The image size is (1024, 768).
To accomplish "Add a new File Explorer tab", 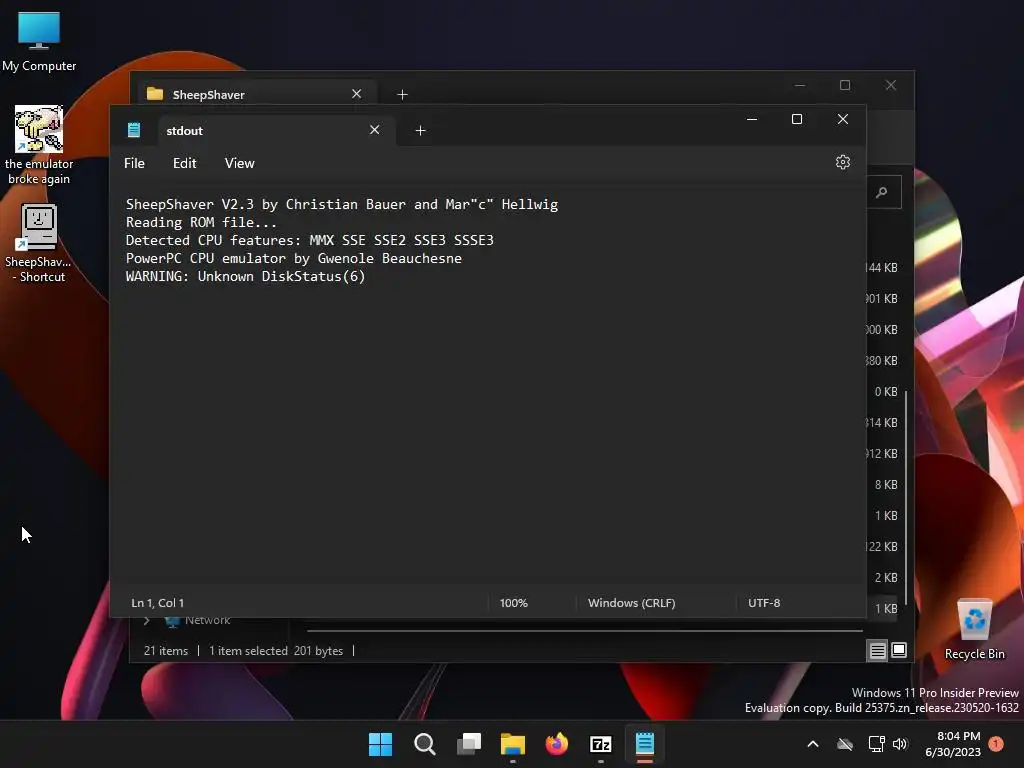I will tap(402, 95).
